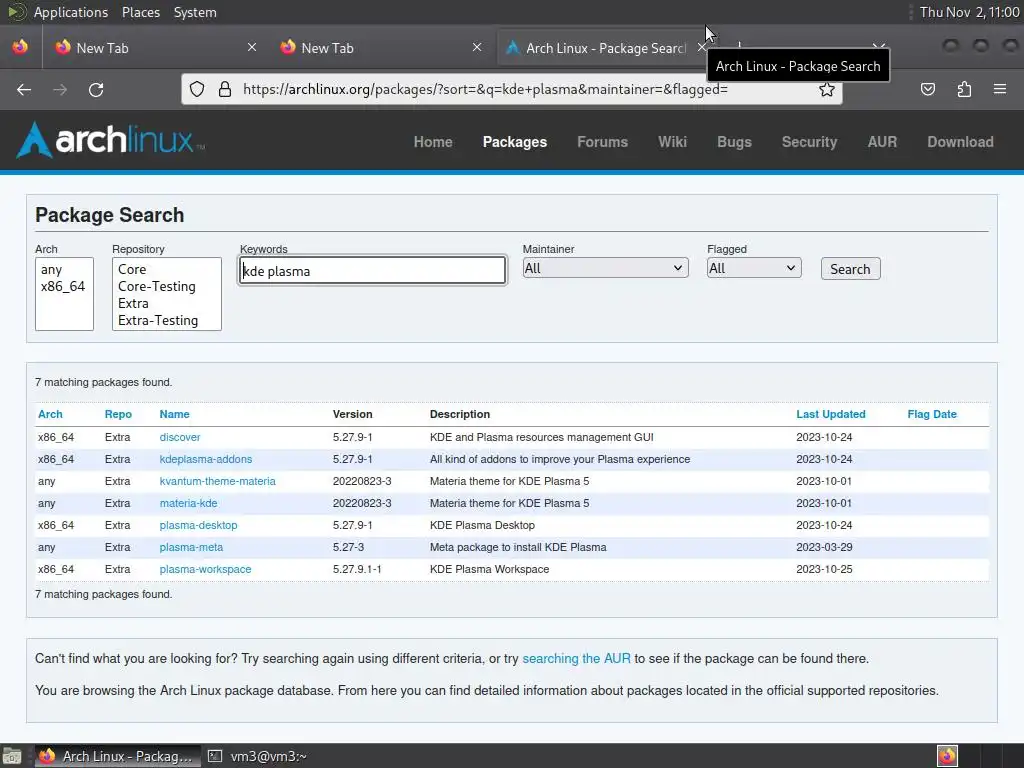Click the URL address bar
The width and height of the screenshot is (1024, 768).
(511, 89)
